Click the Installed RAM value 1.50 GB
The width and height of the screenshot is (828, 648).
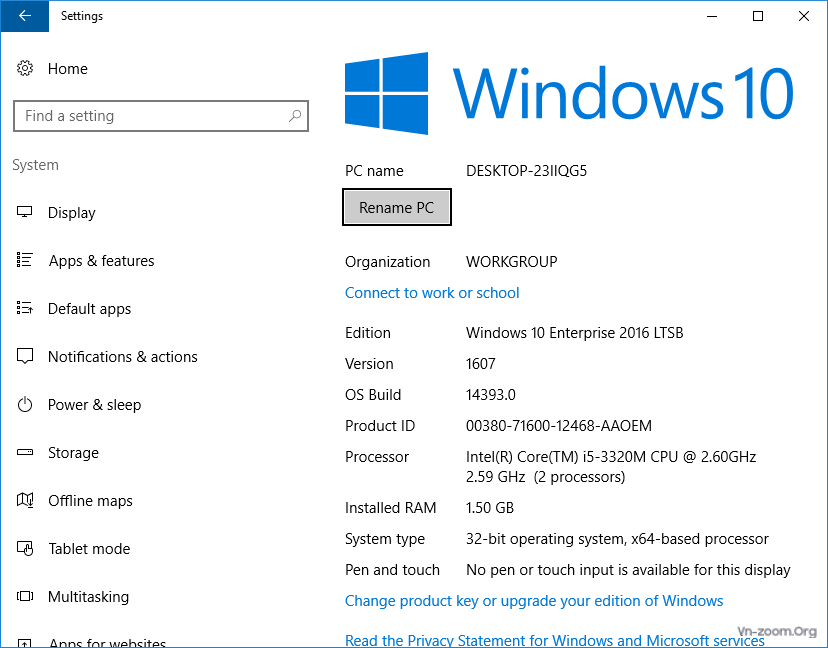[490, 508]
